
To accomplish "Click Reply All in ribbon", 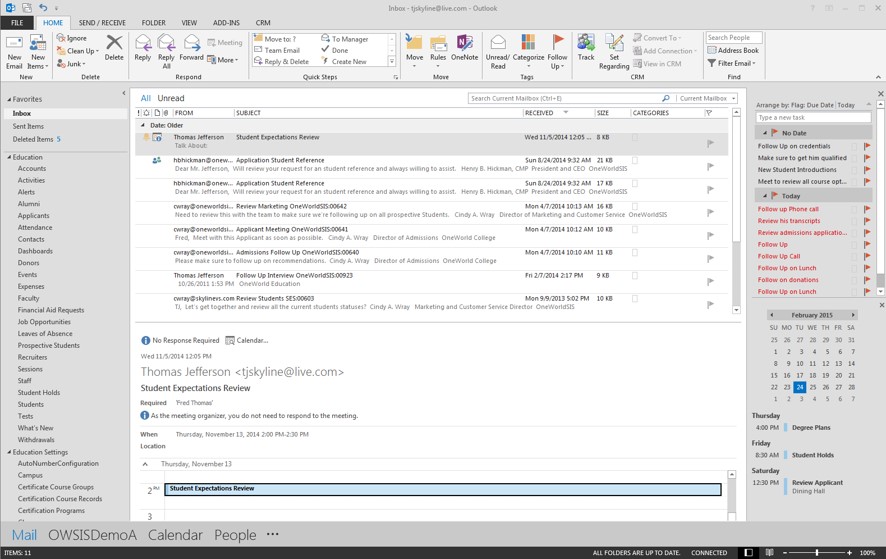I will tap(166, 52).
